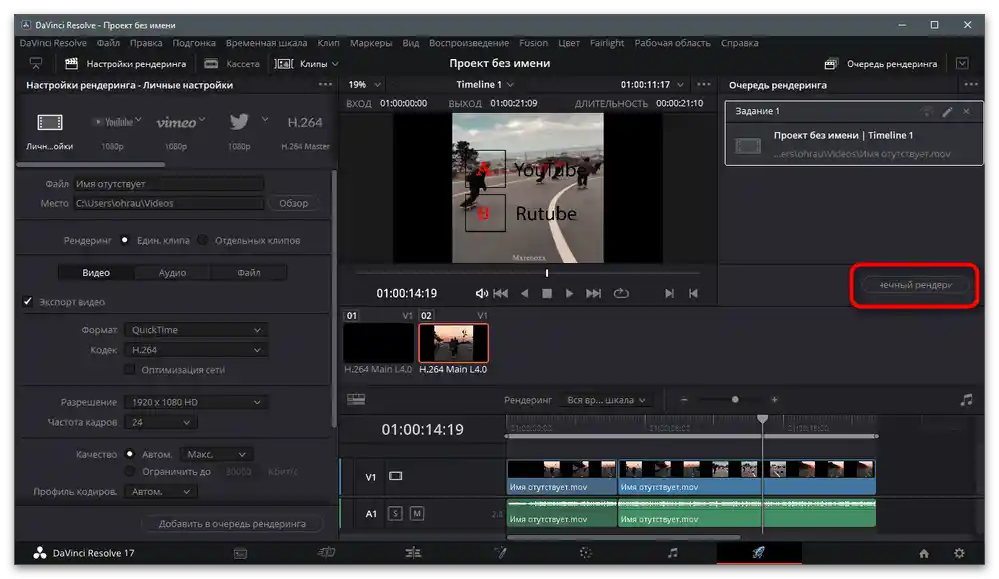
Task: Open the viewer zoom 19% dropdown
Action: coord(364,85)
